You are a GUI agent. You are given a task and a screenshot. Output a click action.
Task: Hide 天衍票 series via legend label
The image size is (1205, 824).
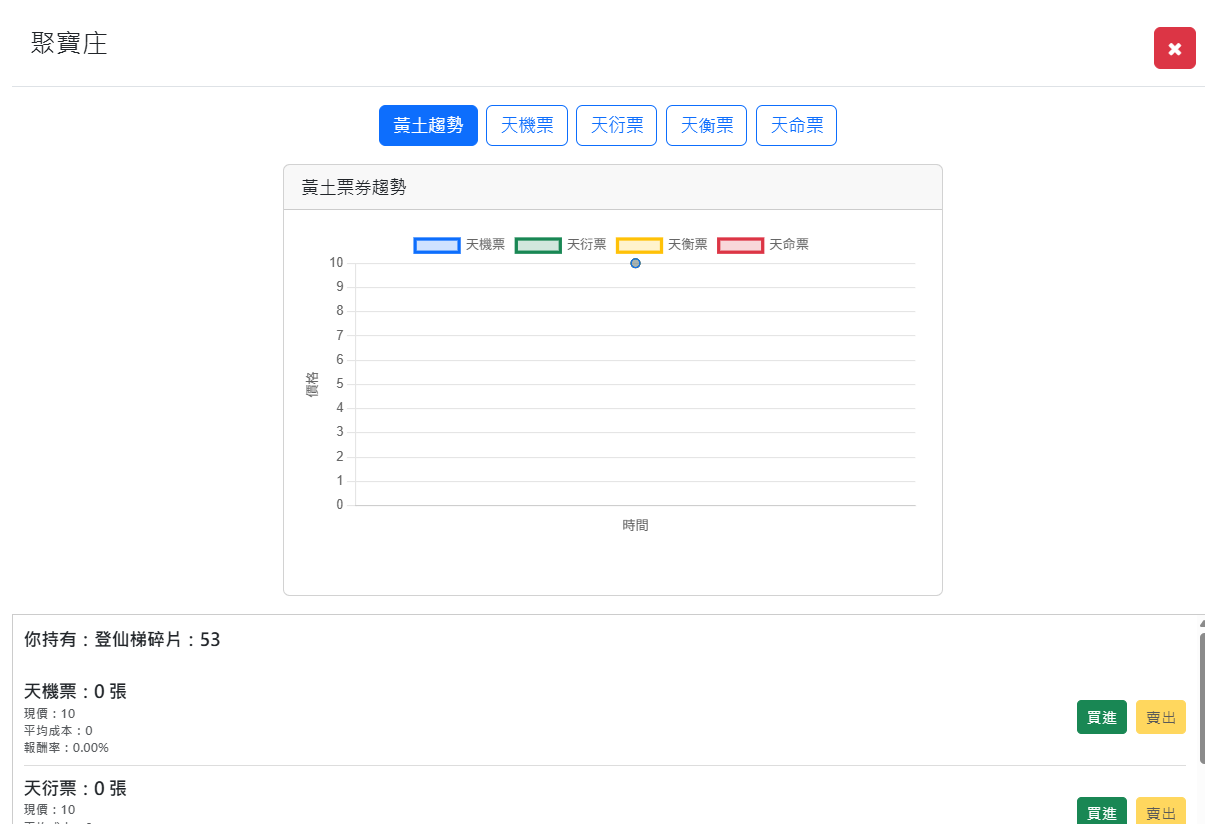[587, 245]
